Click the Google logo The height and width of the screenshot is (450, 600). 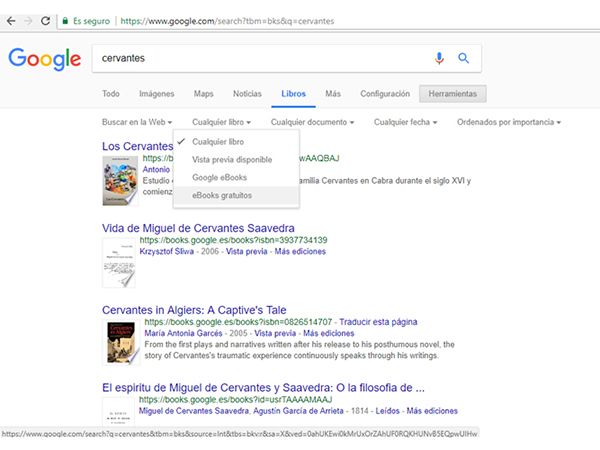[x=44, y=58]
